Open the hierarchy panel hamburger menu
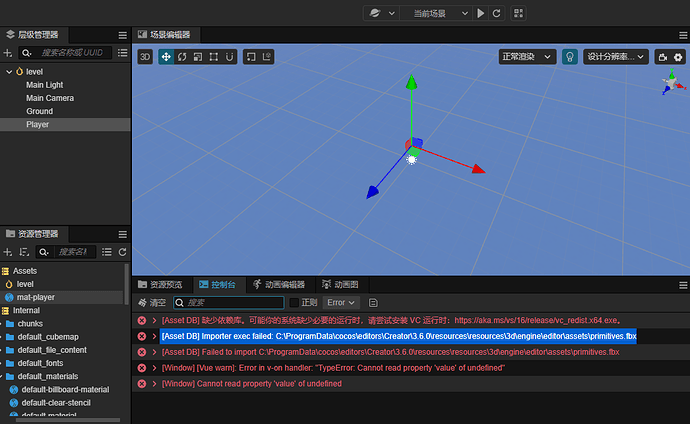 pyautogui.click(x=122, y=35)
